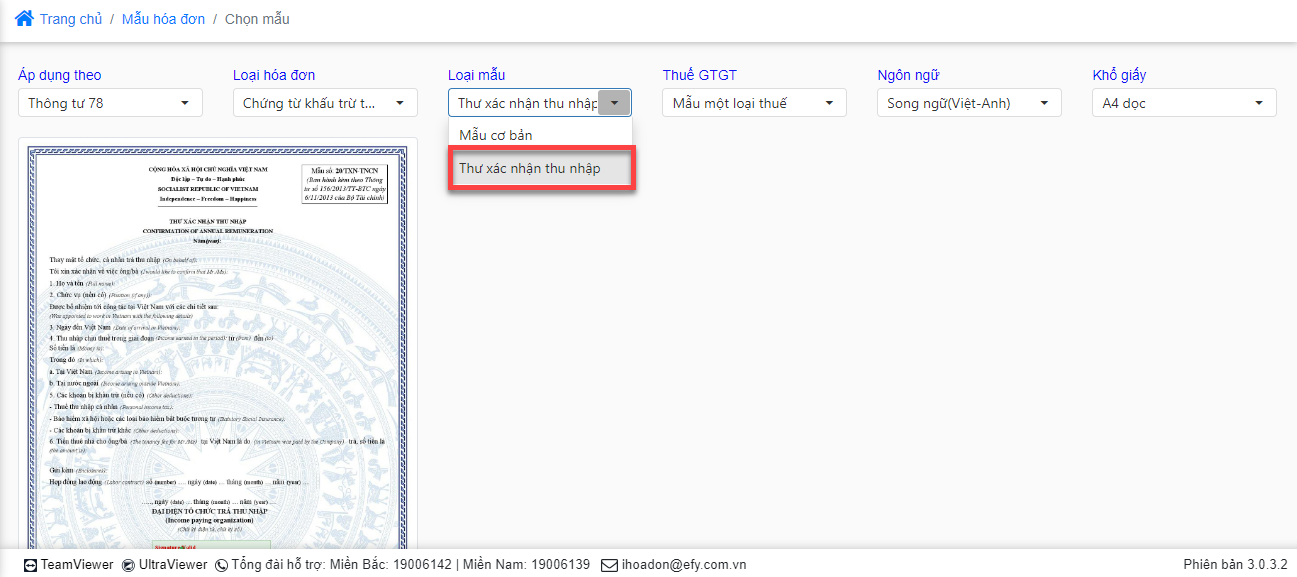This screenshot has height=577, width=1297.
Task: Click the phone support hotline icon
Action: [221, 565]
